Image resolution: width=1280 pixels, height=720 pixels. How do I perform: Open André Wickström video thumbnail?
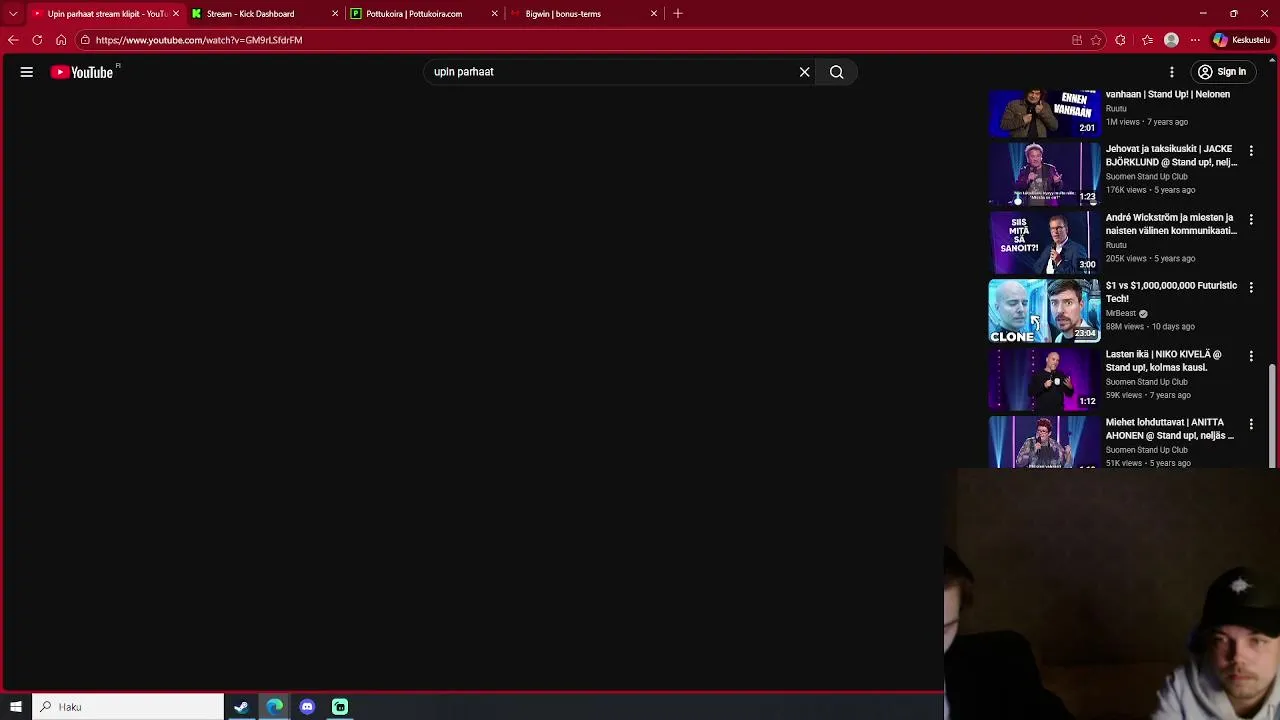click(x=1044, y=242)
